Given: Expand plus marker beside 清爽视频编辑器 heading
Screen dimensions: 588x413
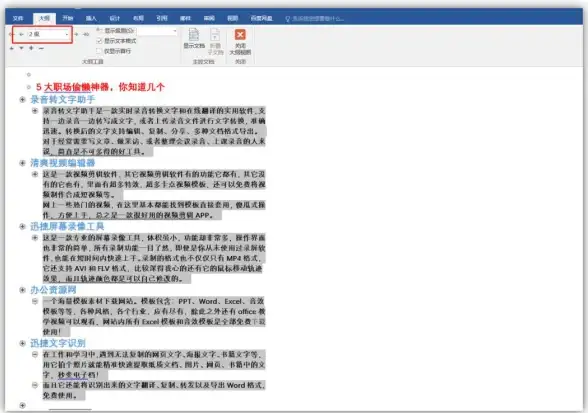Looking at the screenshot, I should [22, 163].
